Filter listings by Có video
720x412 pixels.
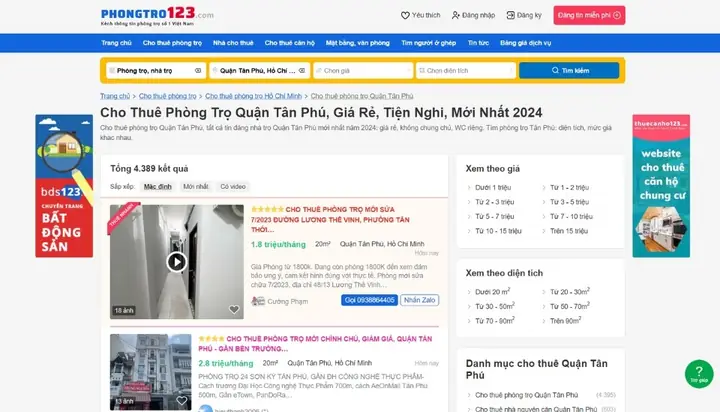coord(233,186)
